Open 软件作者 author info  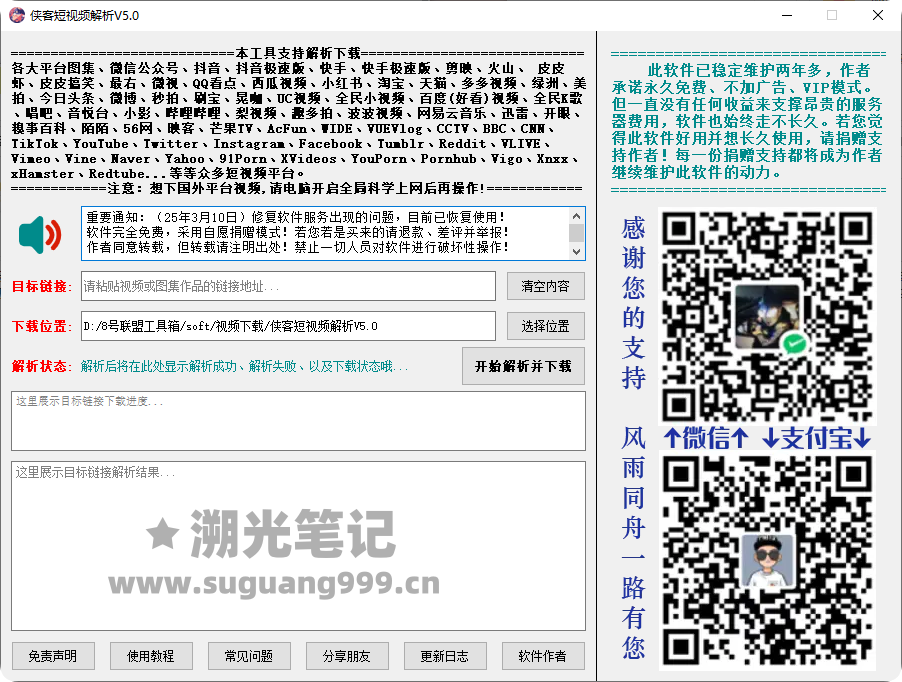click(x=542, y=656)
